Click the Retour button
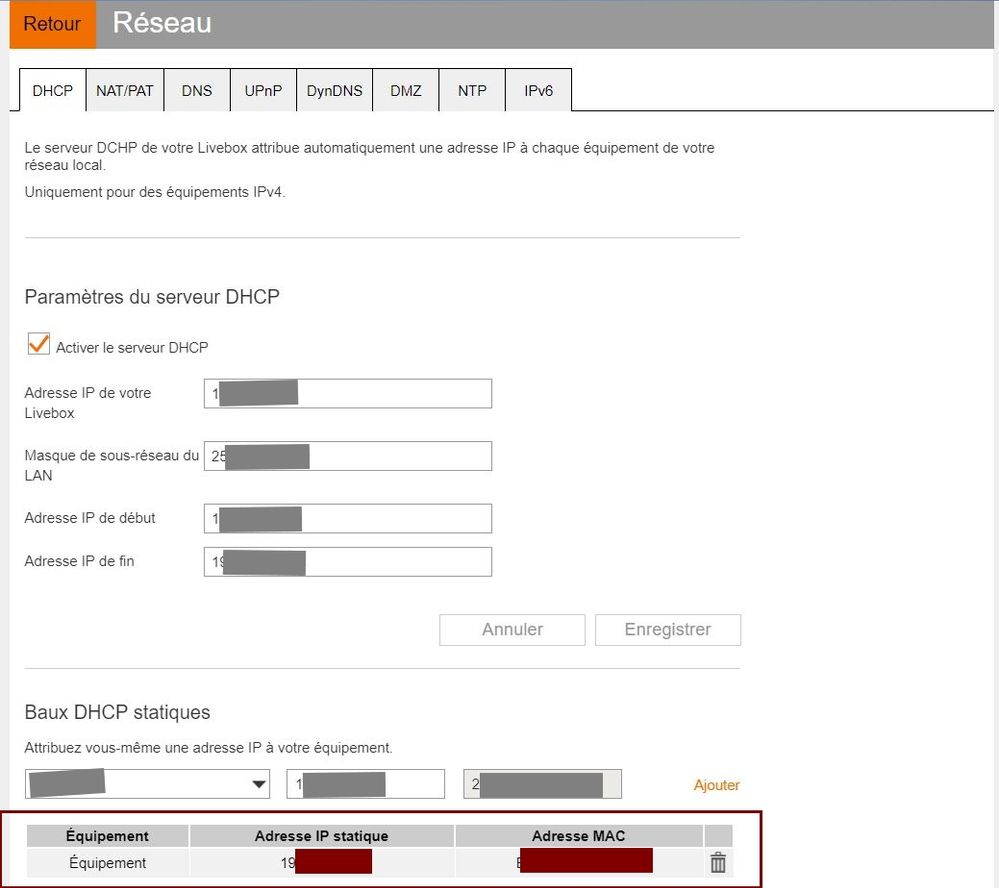The image size is (999, 888). tap(51, 24)
